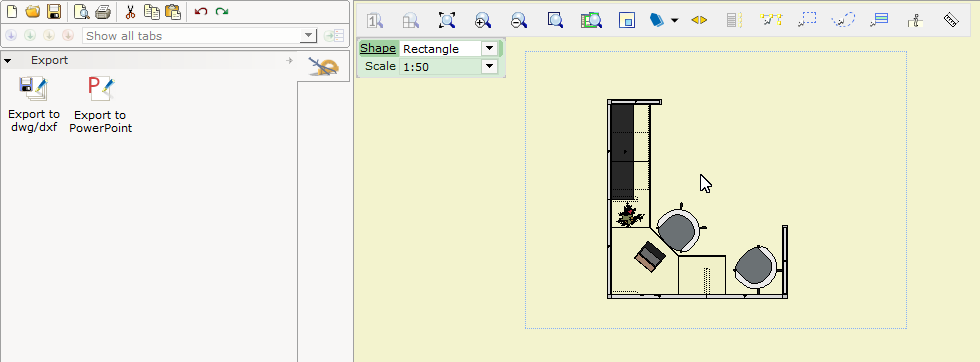
Task: Select the ruler measuring tool
Action: click(x=951, y=20)
